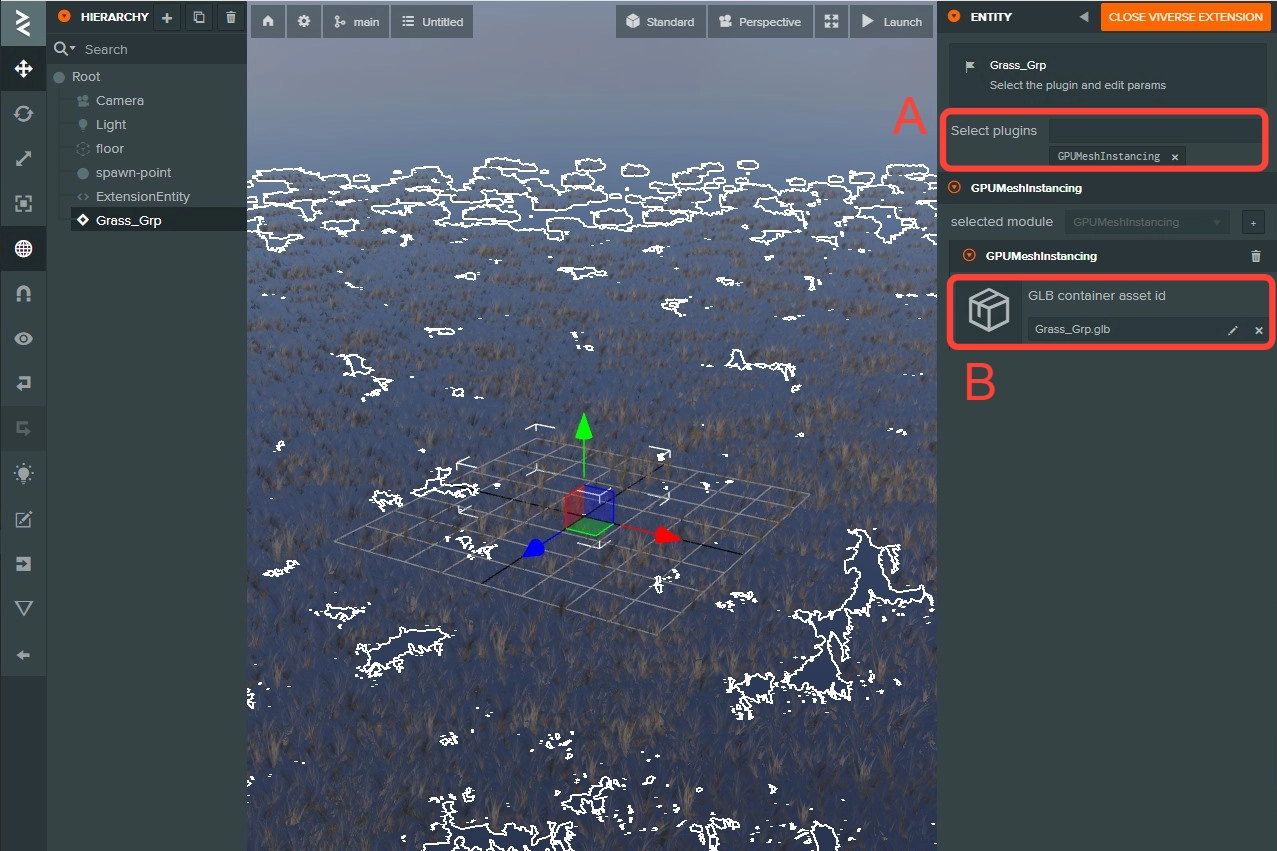The height and width of the screenshot is (851, 1277).
Task: Toggle world/local space globe icon
Action: pos(23,249)
